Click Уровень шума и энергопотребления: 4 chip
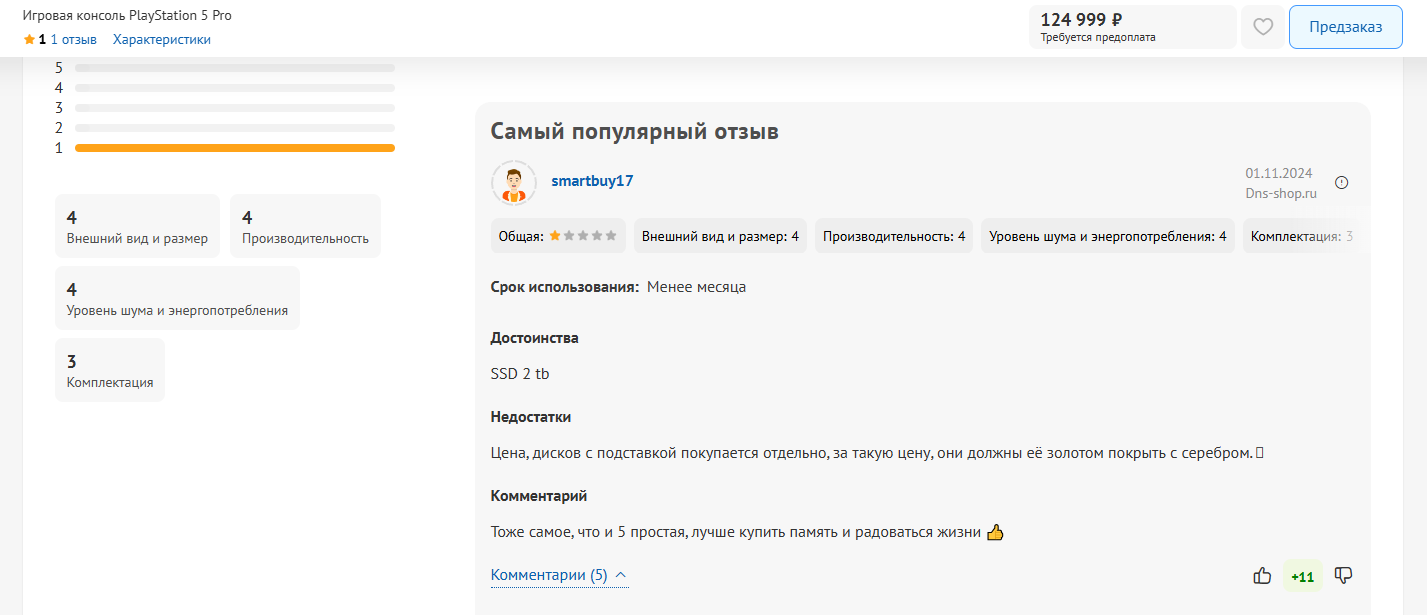The image size is (1427, 615). pos(1108,236)
